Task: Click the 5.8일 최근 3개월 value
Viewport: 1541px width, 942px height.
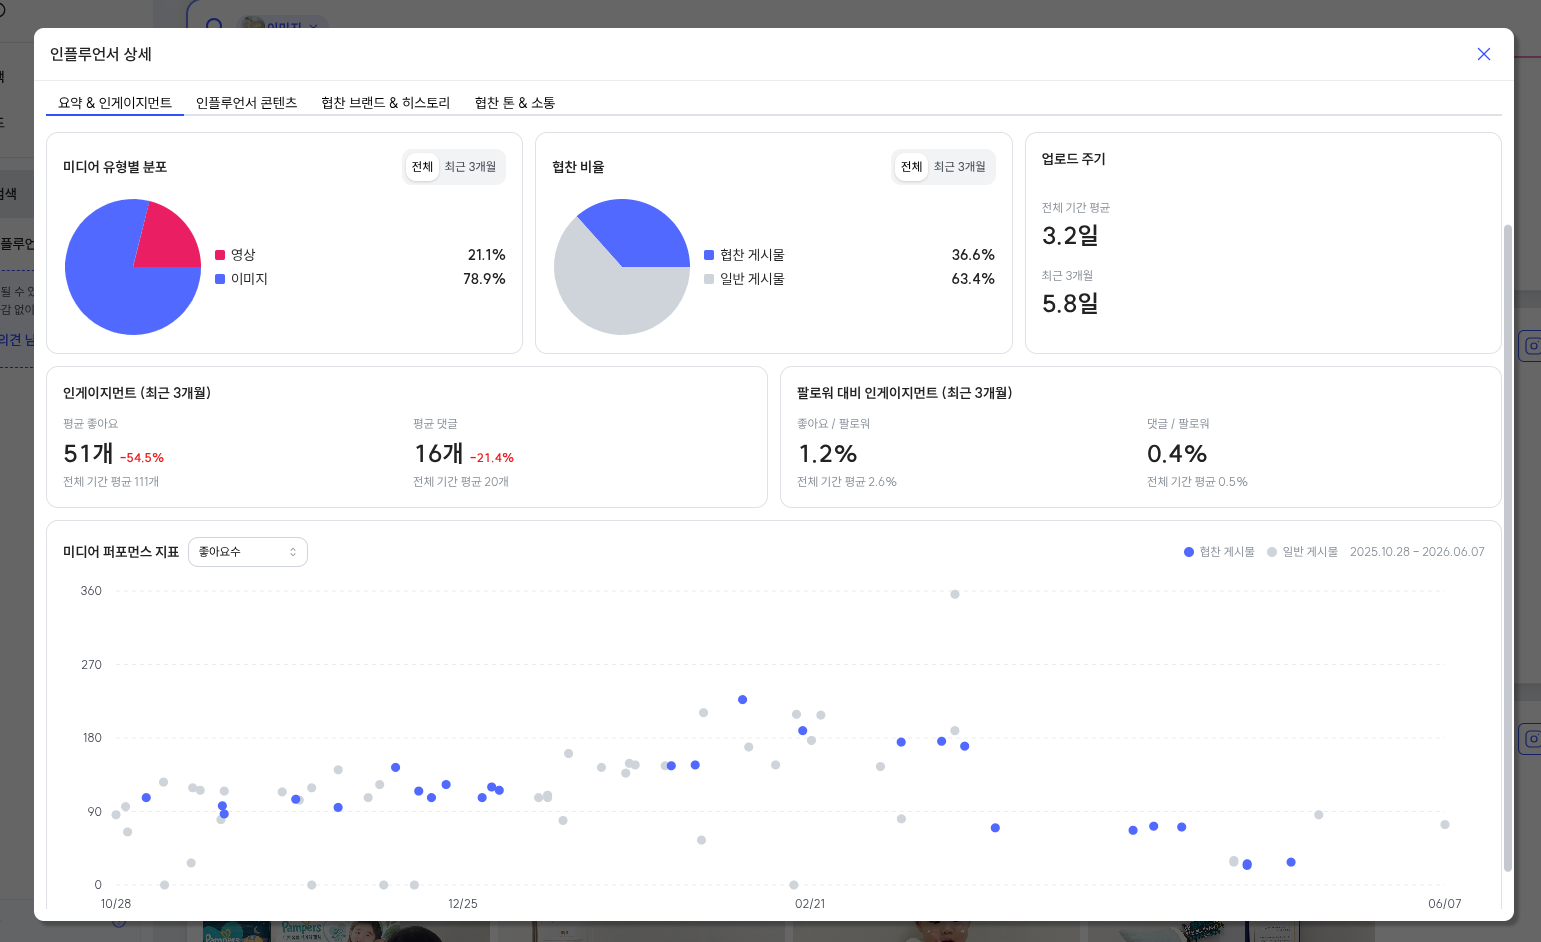Action: (x=1070, y=304)
